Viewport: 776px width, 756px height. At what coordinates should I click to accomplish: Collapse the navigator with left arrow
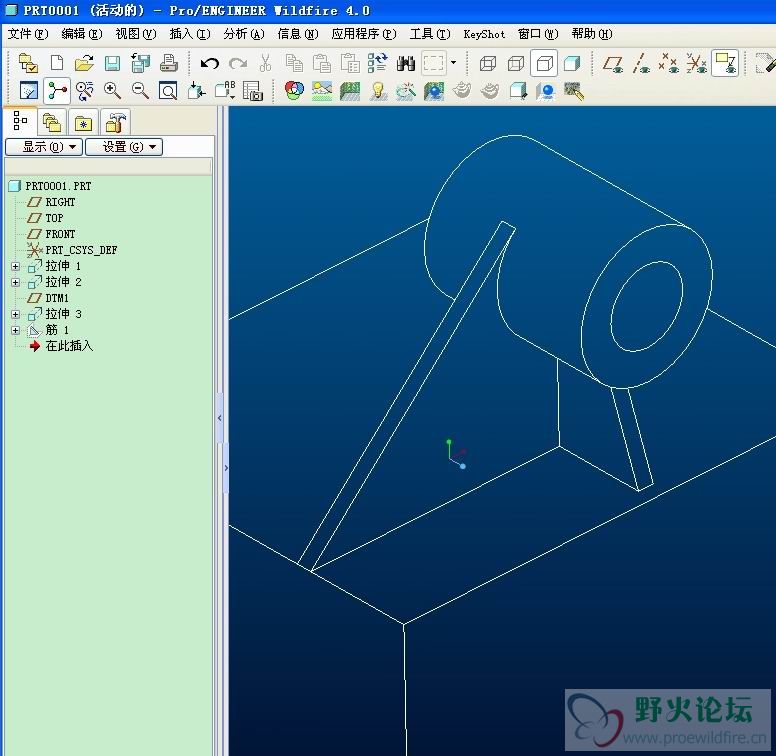(x=220, y=418)
